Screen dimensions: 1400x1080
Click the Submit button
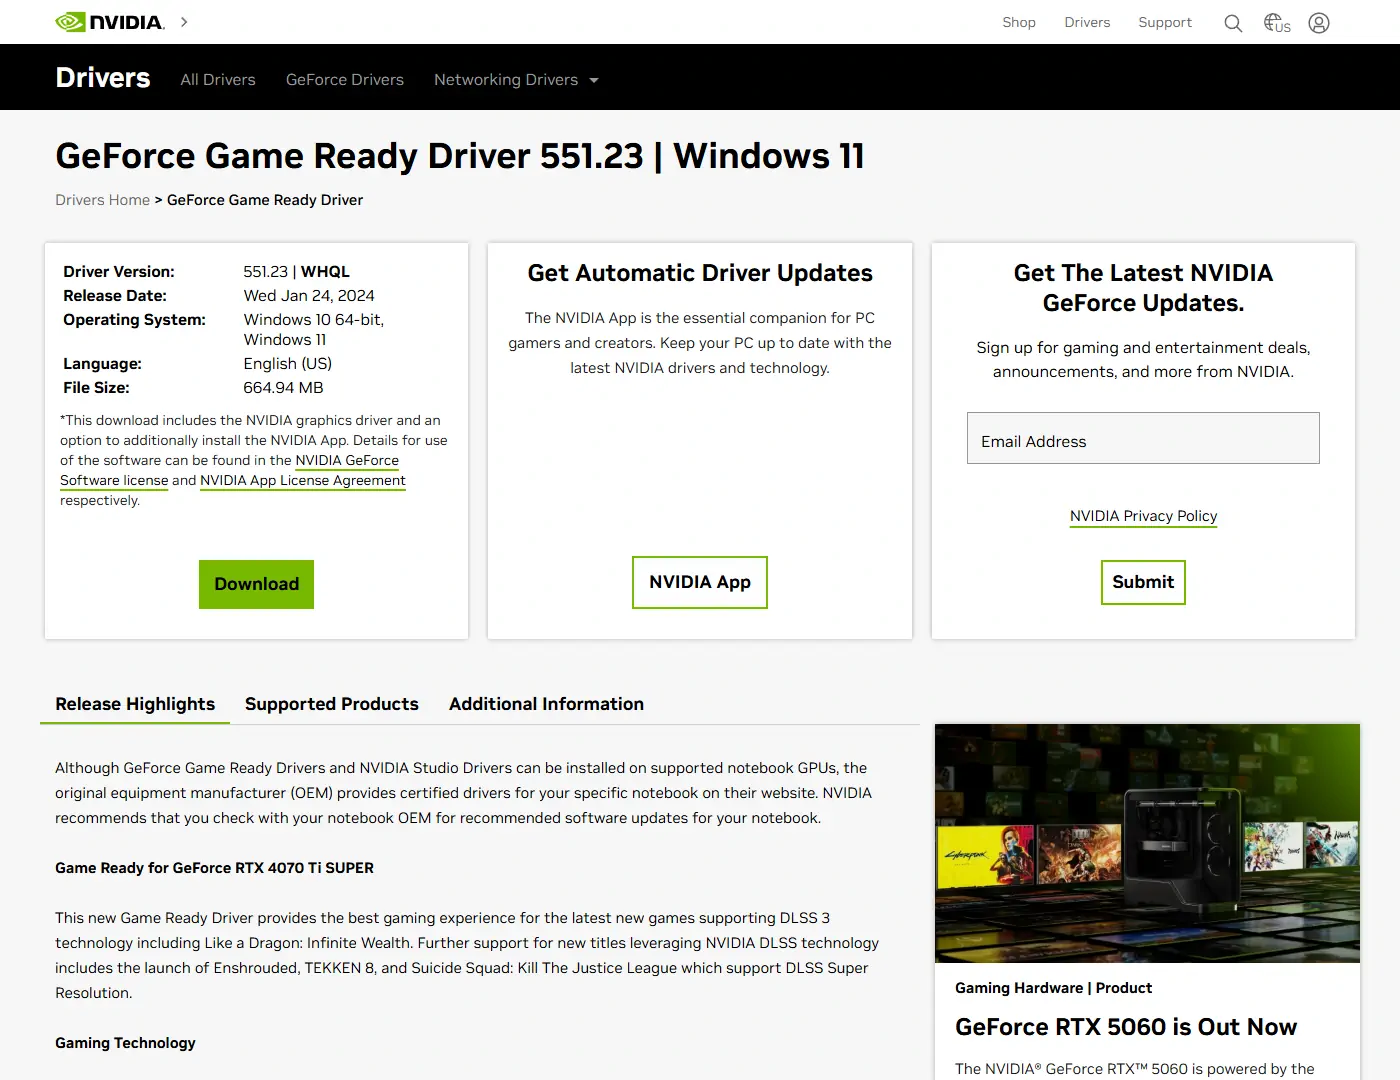(x=1143, y=582)
